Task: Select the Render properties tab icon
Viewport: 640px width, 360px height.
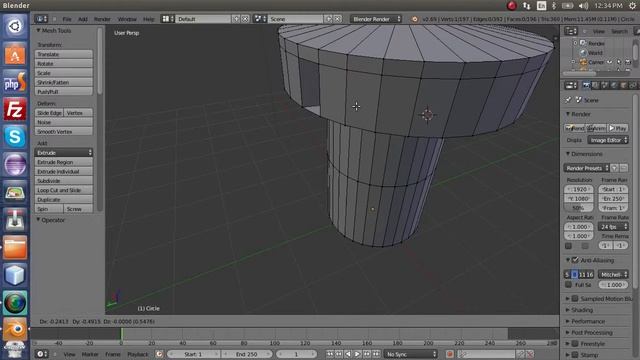Action: tap(587, 85)
